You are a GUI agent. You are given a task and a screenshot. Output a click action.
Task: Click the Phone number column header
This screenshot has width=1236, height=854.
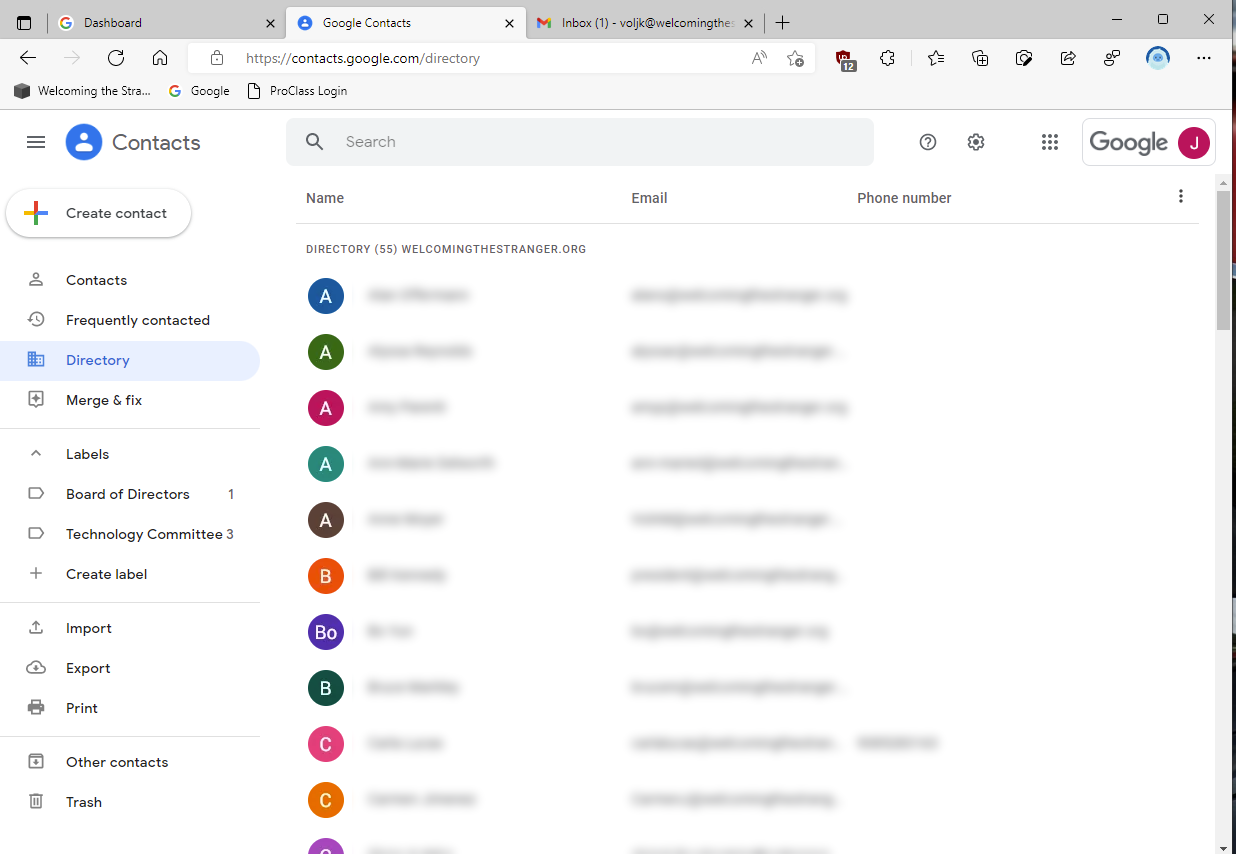[x=904, y=198]
